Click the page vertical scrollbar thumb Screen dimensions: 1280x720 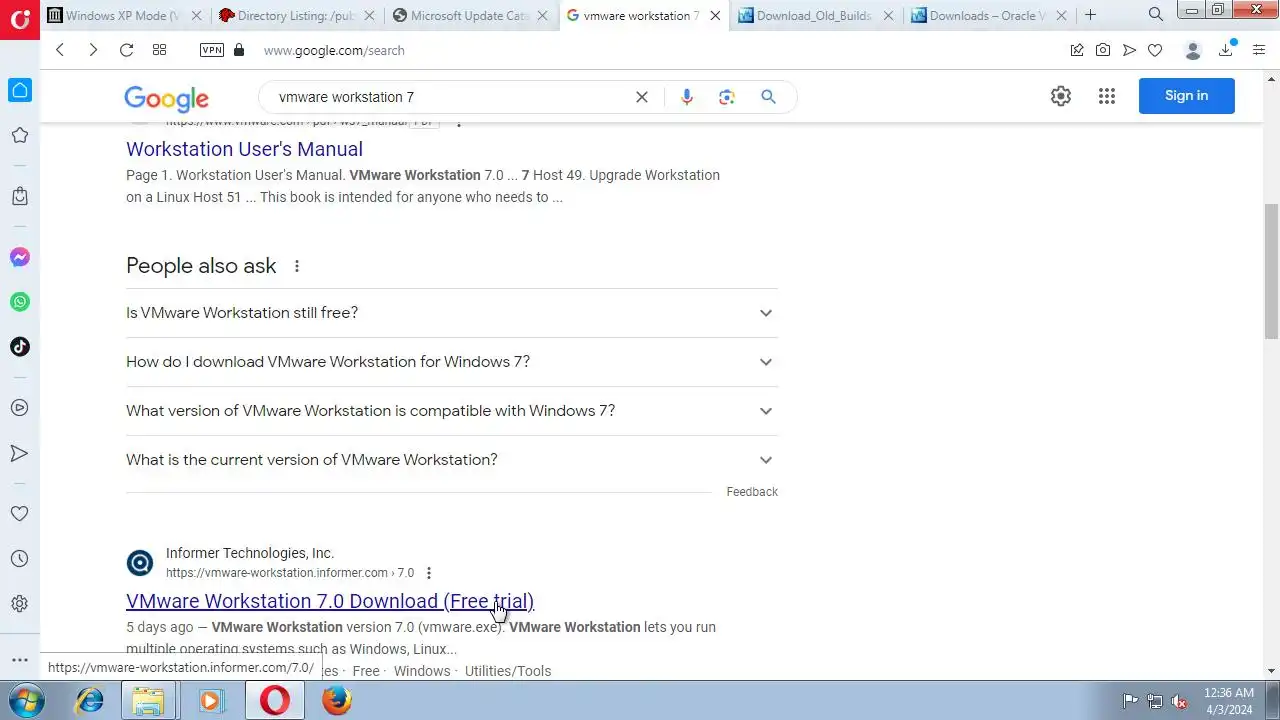pyautogui.click(x=1272, y=270)
